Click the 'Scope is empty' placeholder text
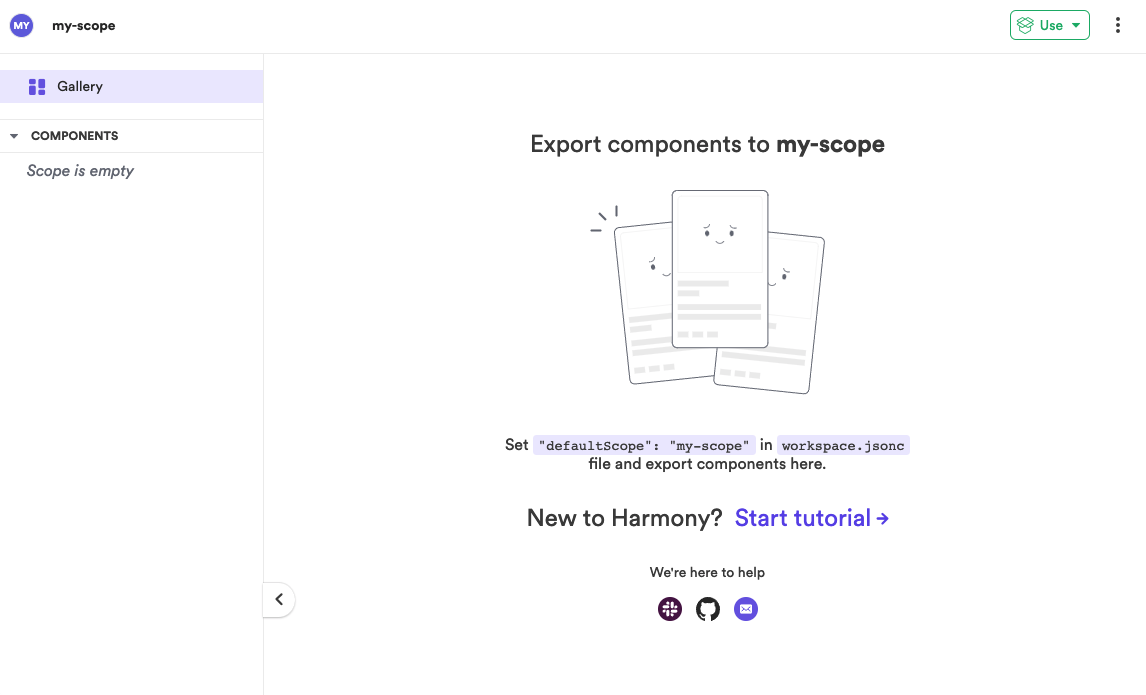Screen dimensions: 1146x695 point(80,171)
